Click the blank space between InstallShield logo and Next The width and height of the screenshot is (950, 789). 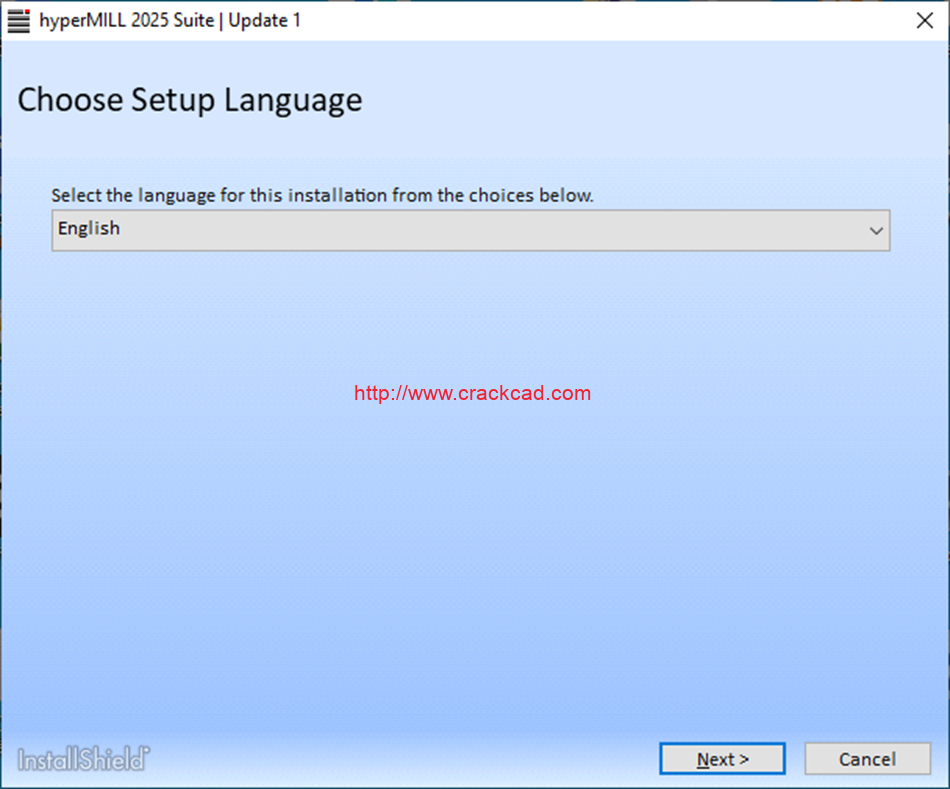(x=400, y=758)
